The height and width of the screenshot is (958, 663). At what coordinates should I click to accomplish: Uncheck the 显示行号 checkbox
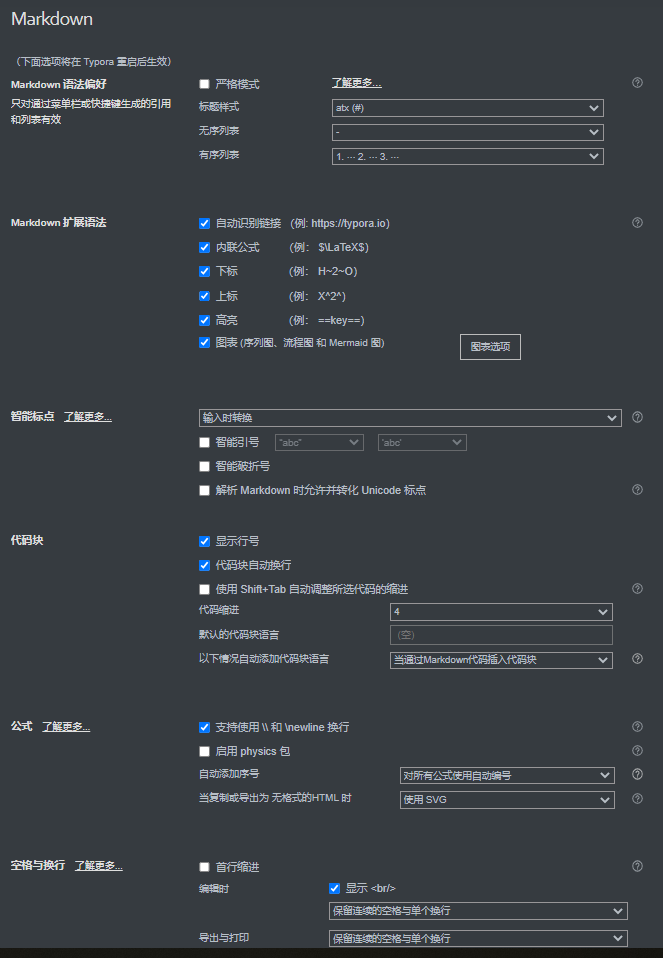pyautogui.click(x=205, y=541)
